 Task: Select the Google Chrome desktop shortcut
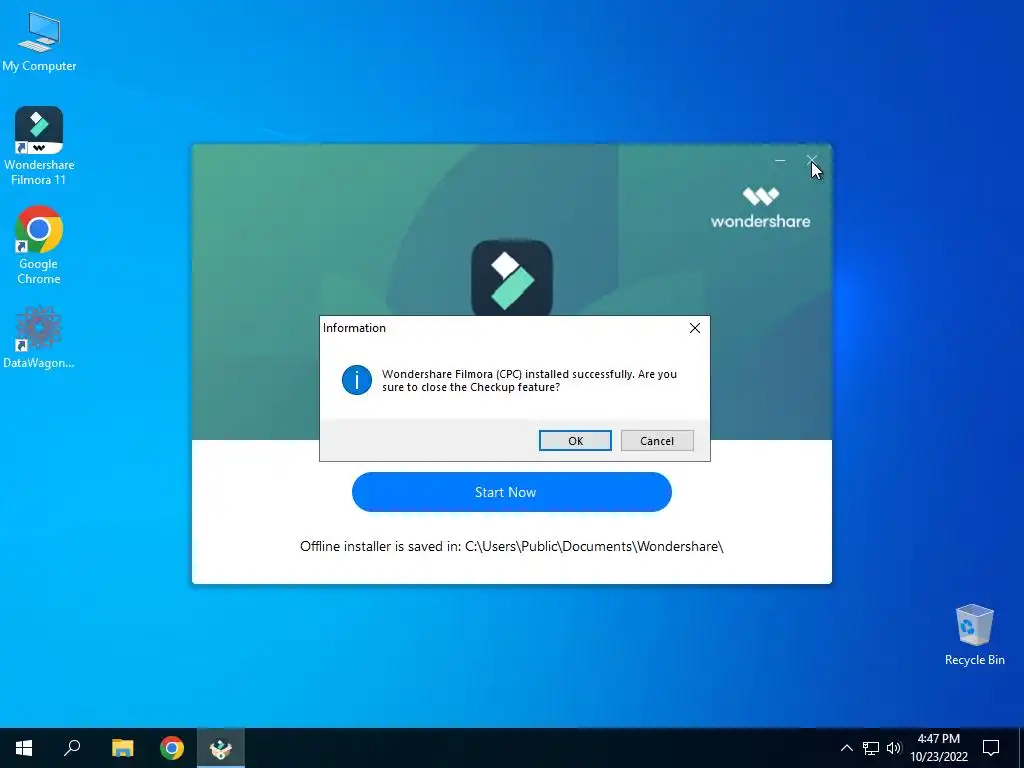pyautogui.click(x=39, y=245)
